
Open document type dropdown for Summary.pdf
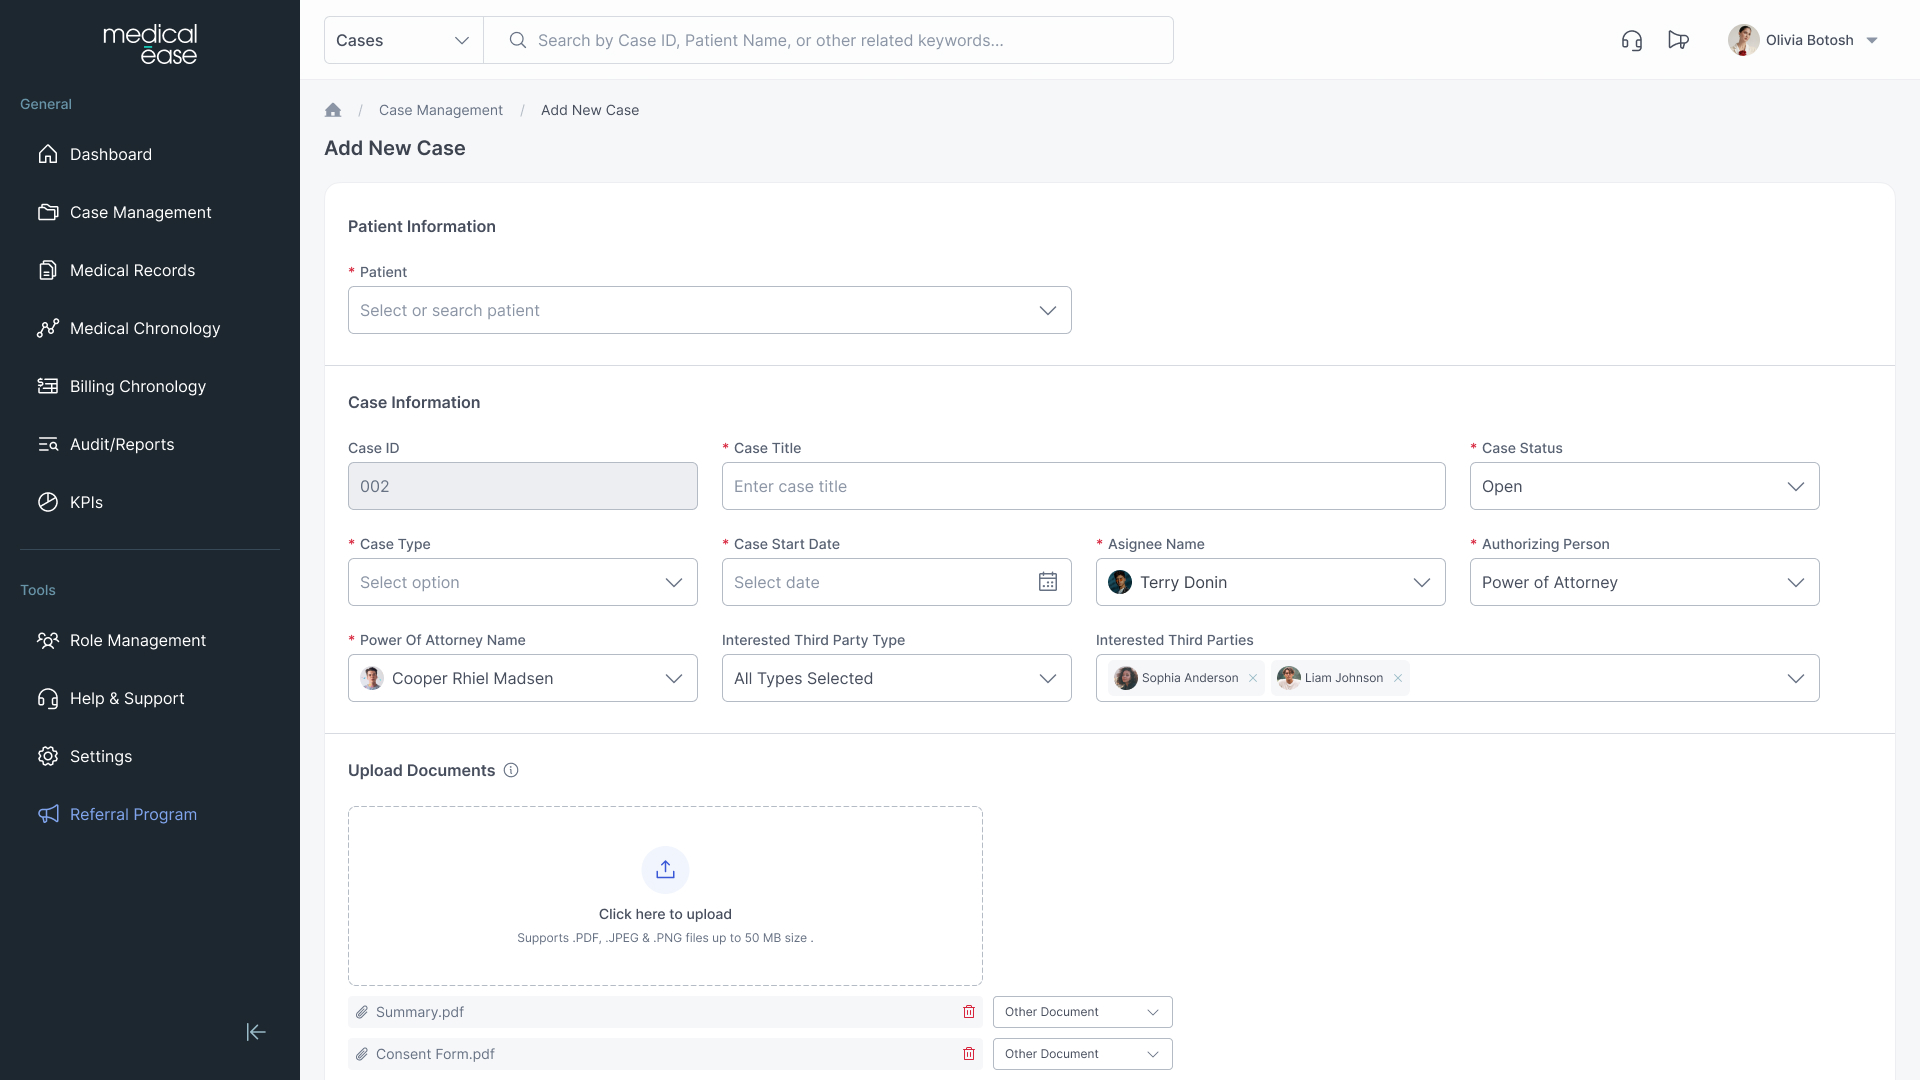pyautogui.click(x=1082, y=1012)
